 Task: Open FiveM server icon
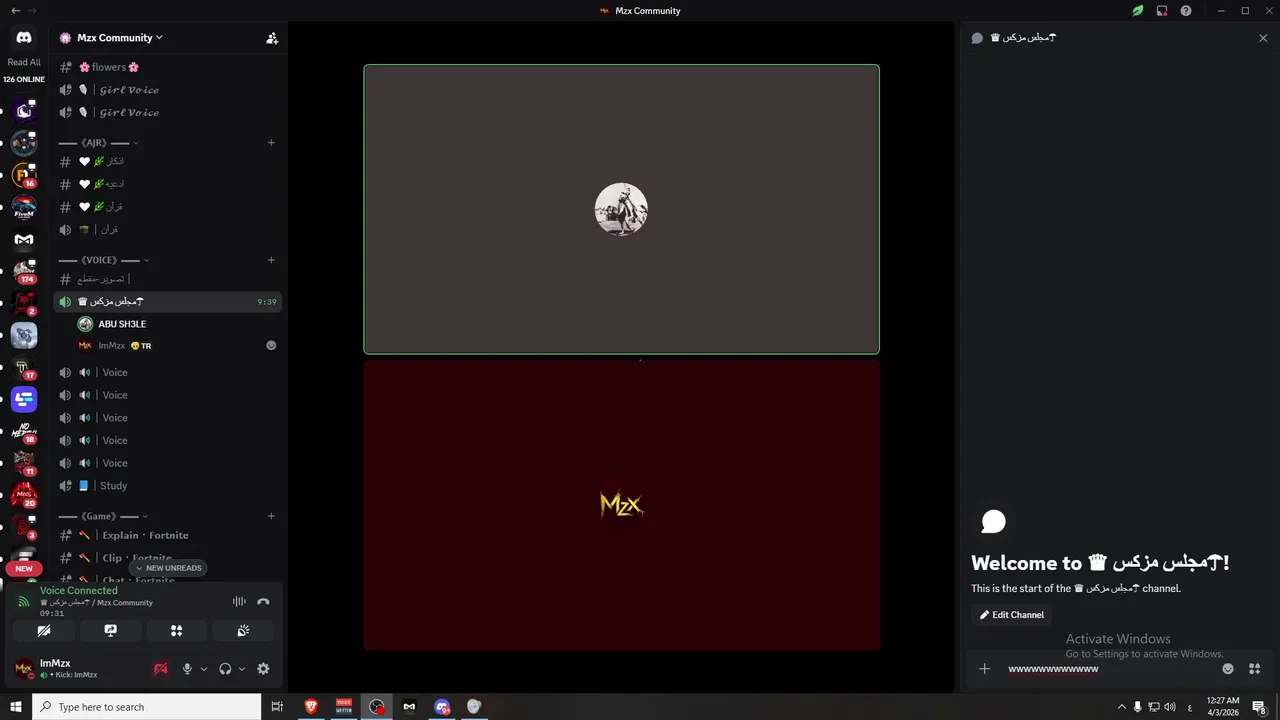[x=24, y=207]
